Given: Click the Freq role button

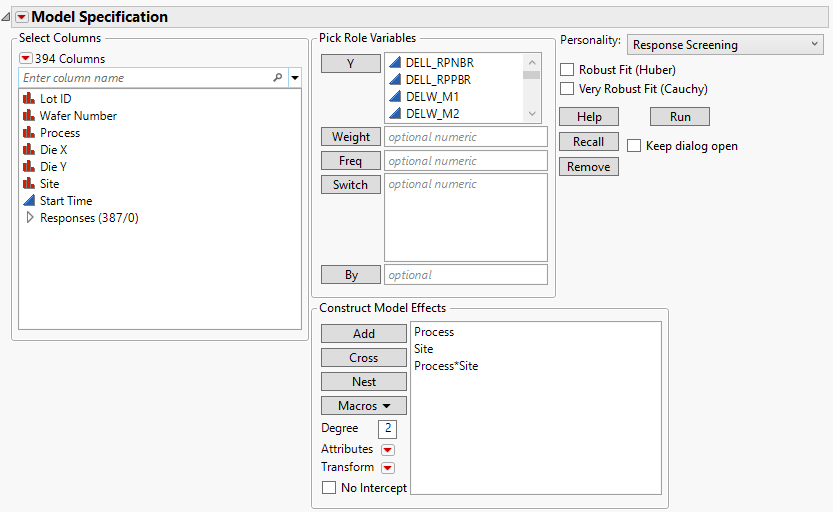Looking at the screenshot, I should [x=351, y=160].
